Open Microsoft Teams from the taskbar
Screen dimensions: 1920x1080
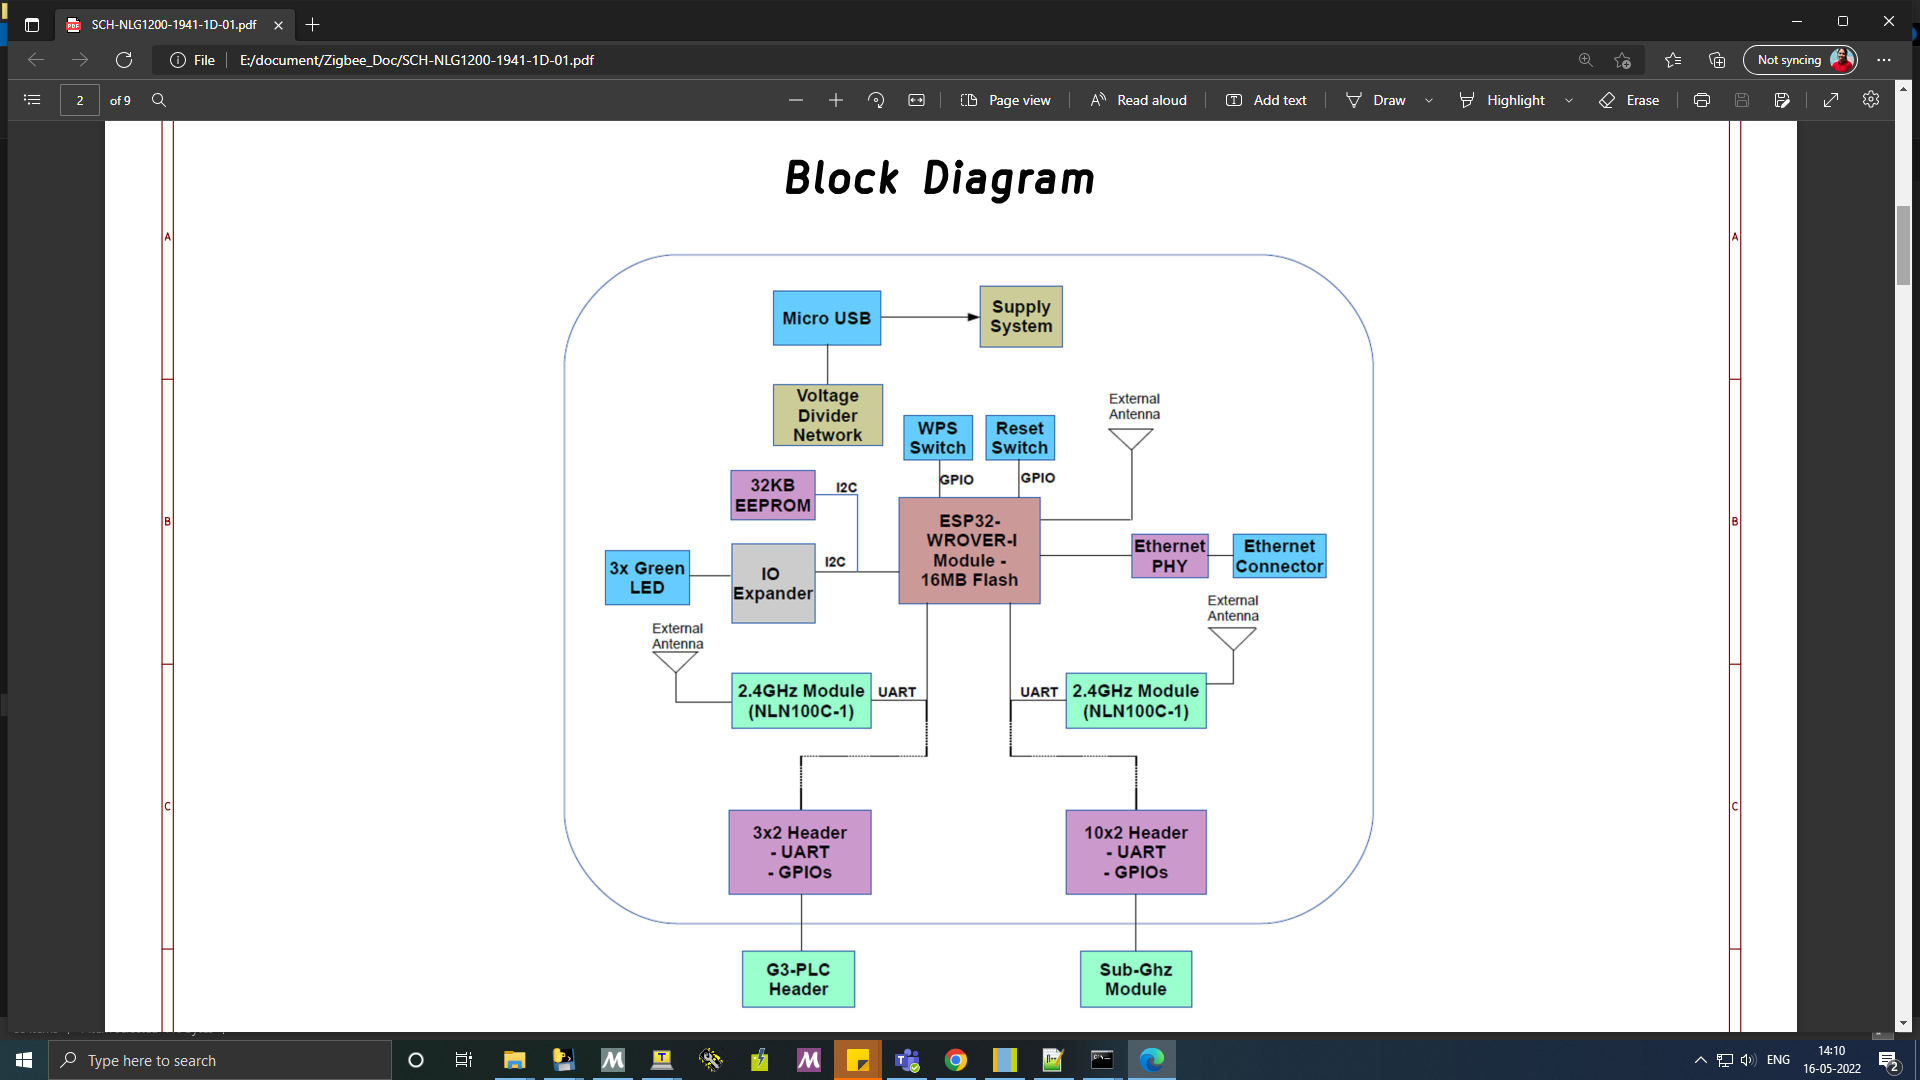pyautogui.click(x=907, y=1060)
